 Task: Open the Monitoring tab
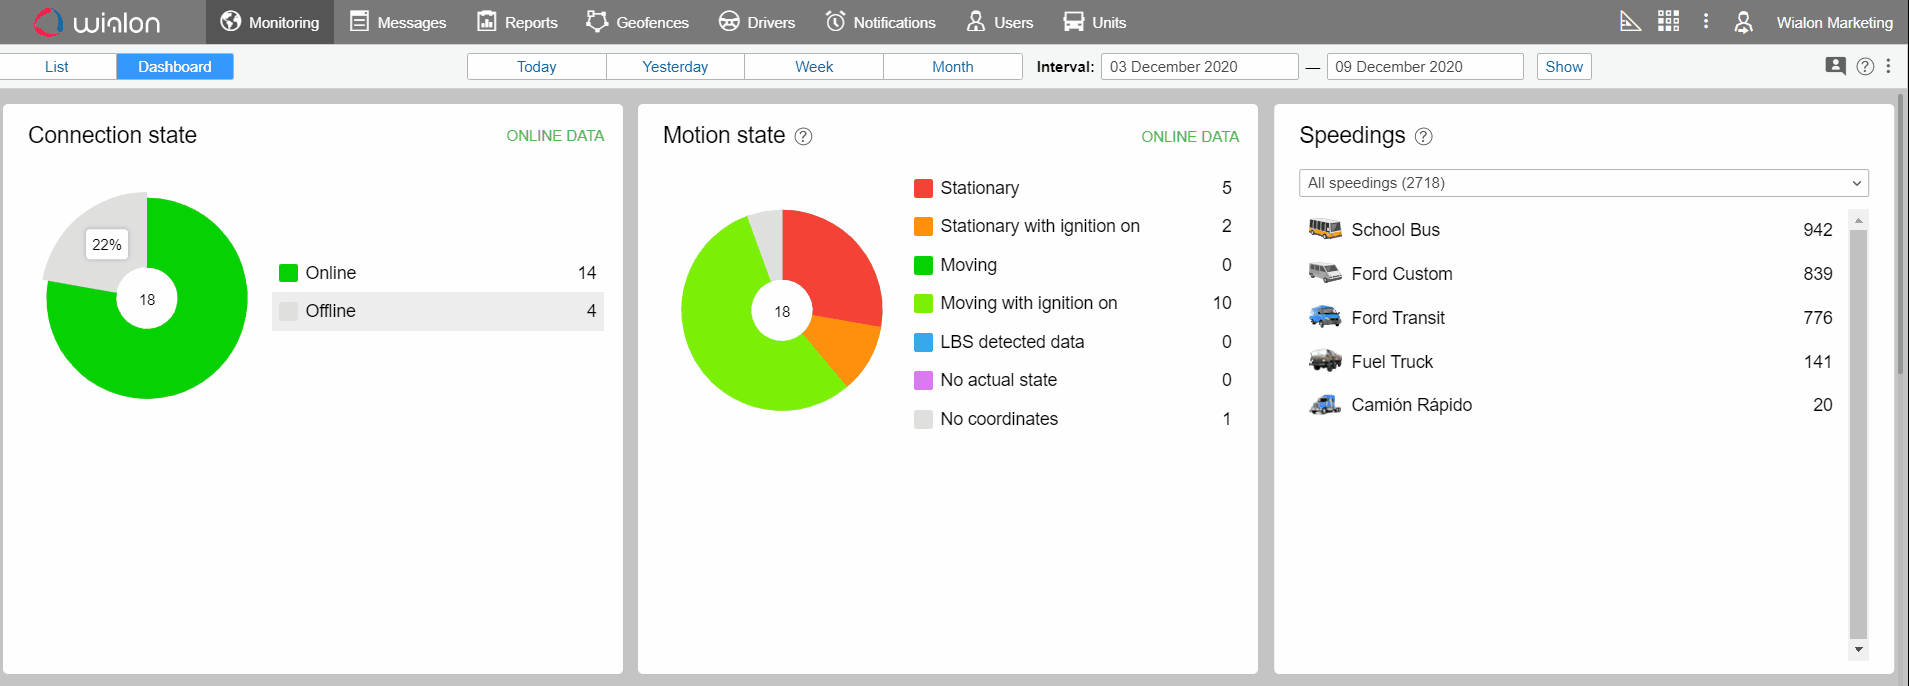[x=270, y=22]
